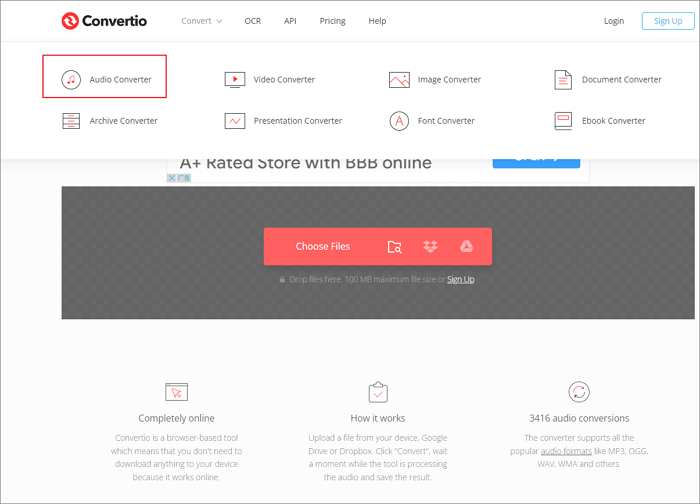Open the Image Converter picture icon
The width and height of the screenshot is (700, 504).
click(399, 80)
